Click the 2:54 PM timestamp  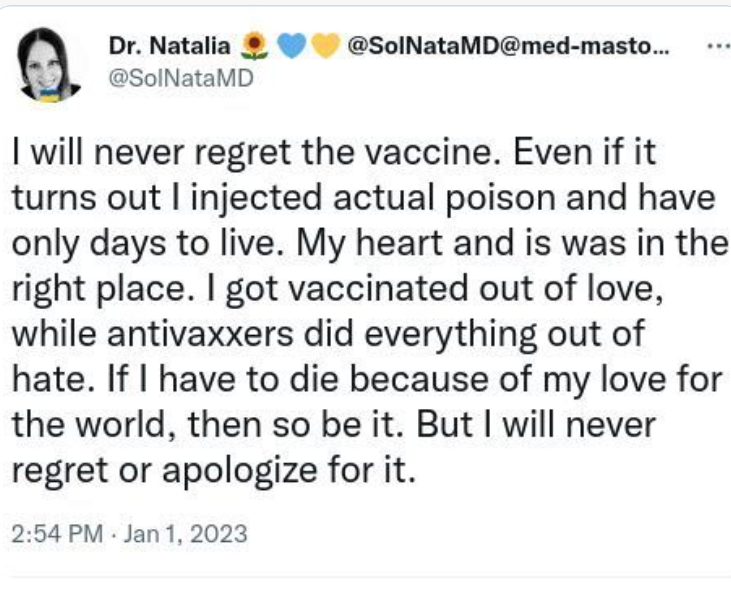coord(57,533)
